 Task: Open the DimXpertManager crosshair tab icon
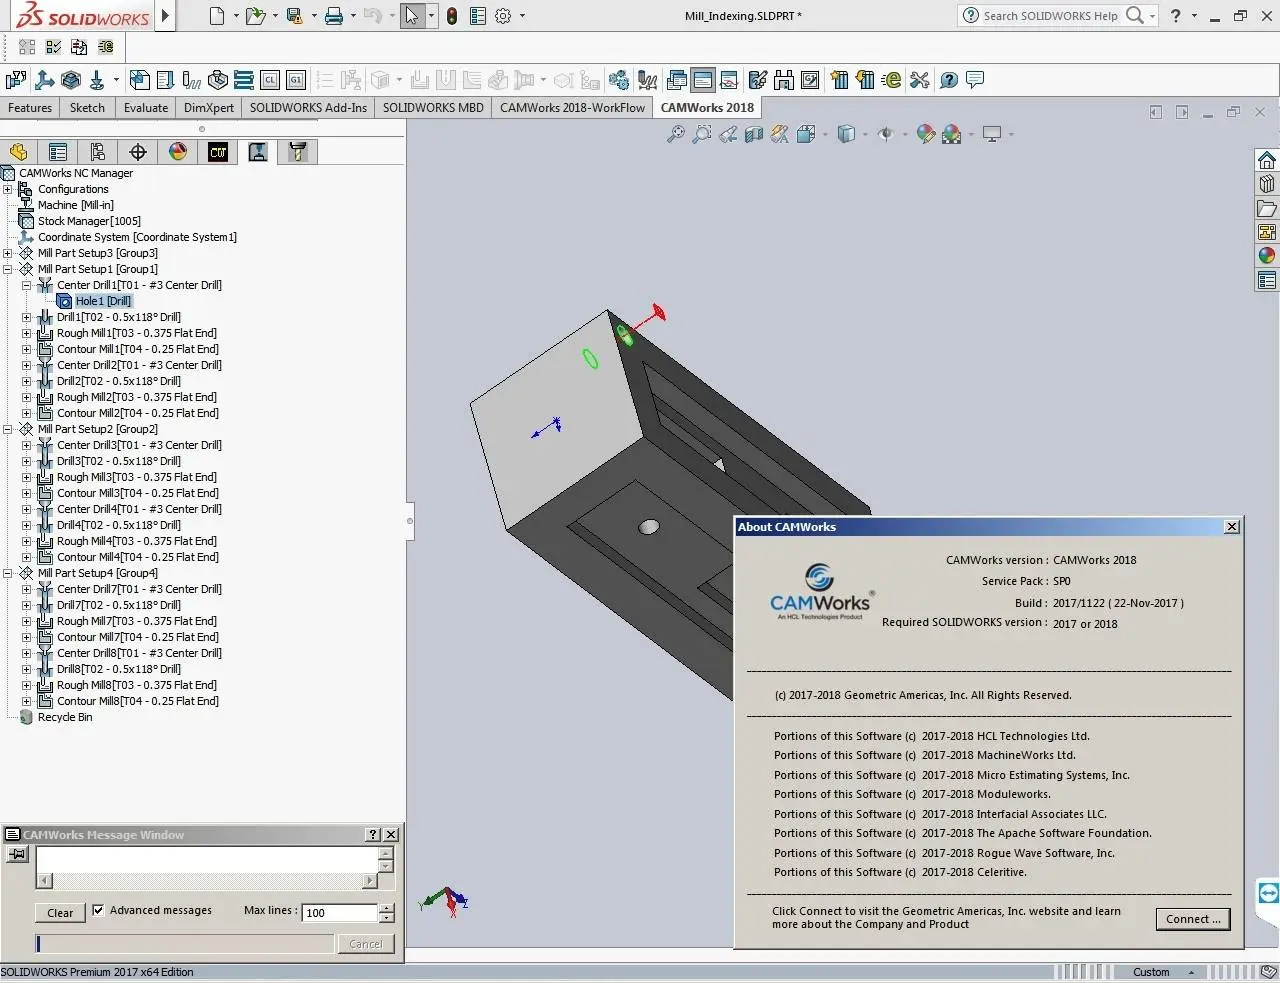(x=138, y=152)
